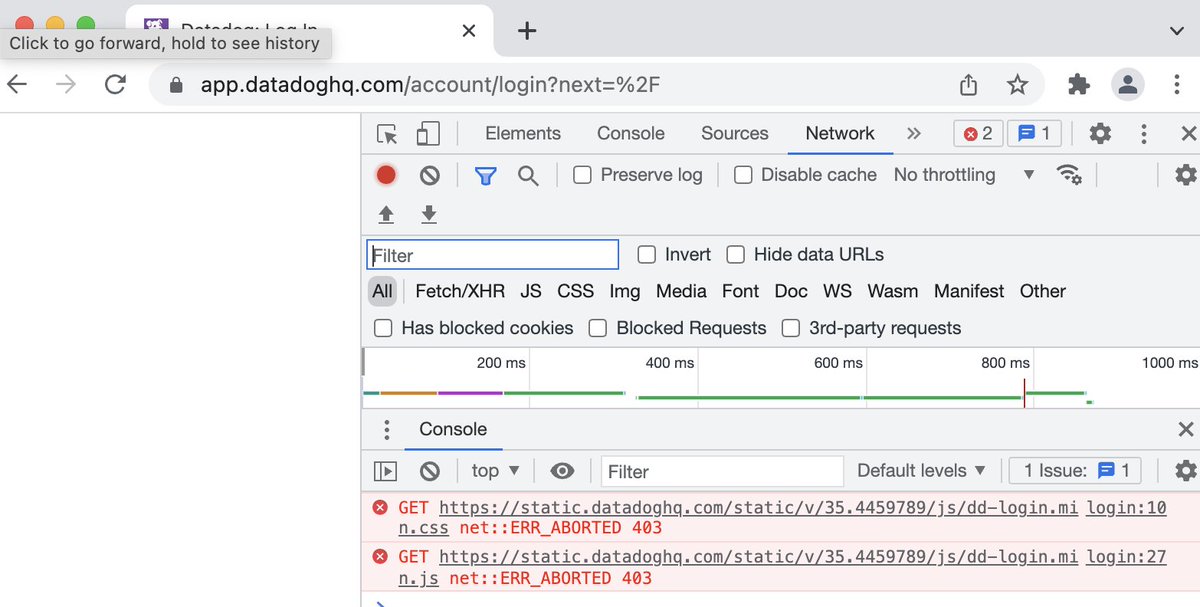This screenshot has width=1200, height=607.
Task: Create live expression with eye icon
Action: pyautogui.click(x=562, y=471)
